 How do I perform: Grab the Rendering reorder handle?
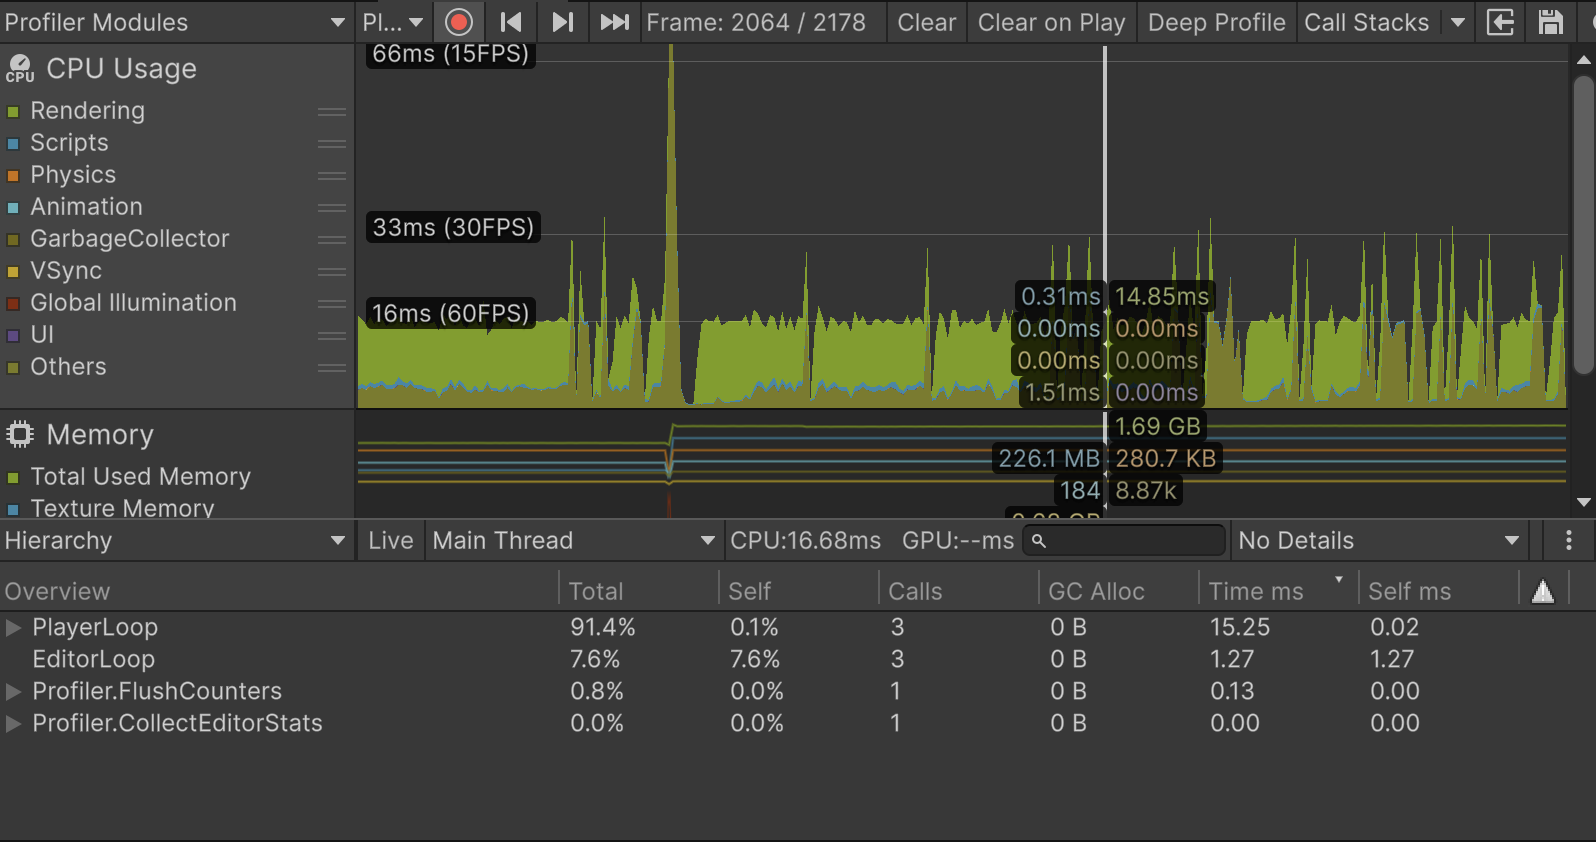pos(332,112)
